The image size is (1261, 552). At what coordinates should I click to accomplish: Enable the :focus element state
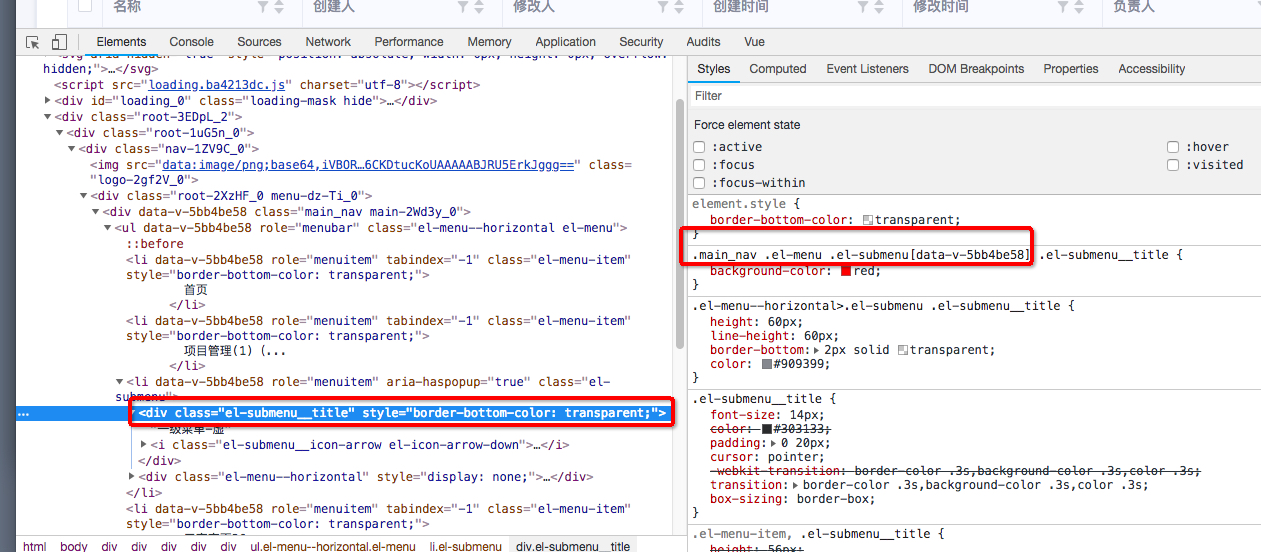700,165
